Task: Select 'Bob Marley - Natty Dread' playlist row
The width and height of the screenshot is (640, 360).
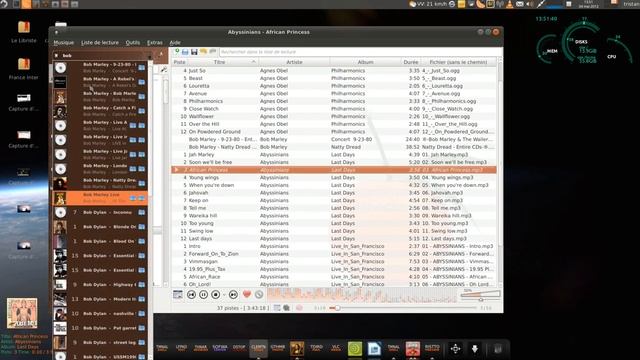Action: pyautogui.click(x=334, y=147)
